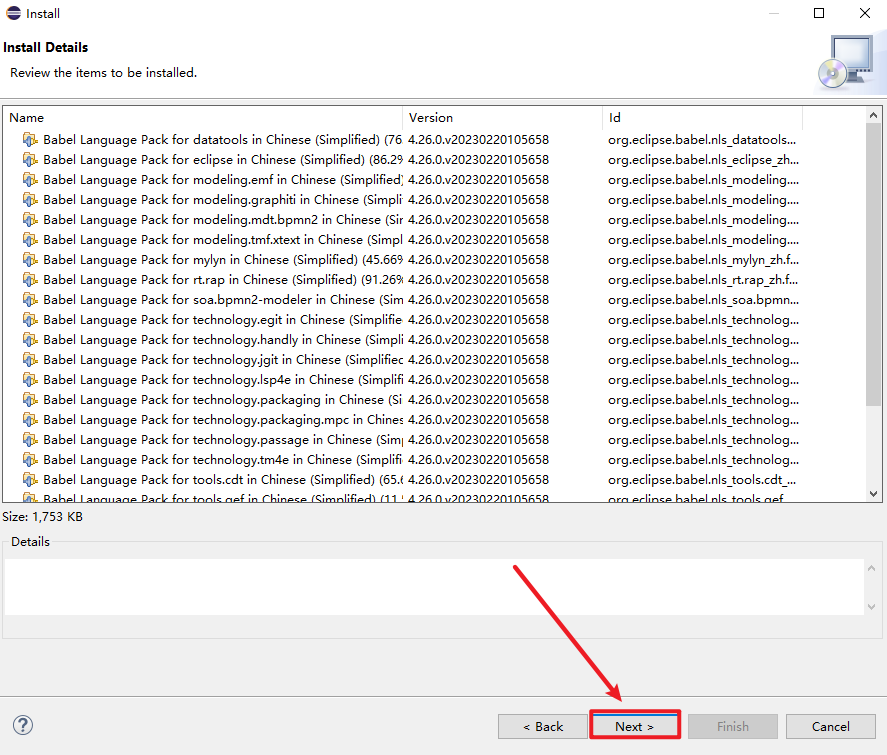Click the Eclipse icon in title bar

[11, 14]
